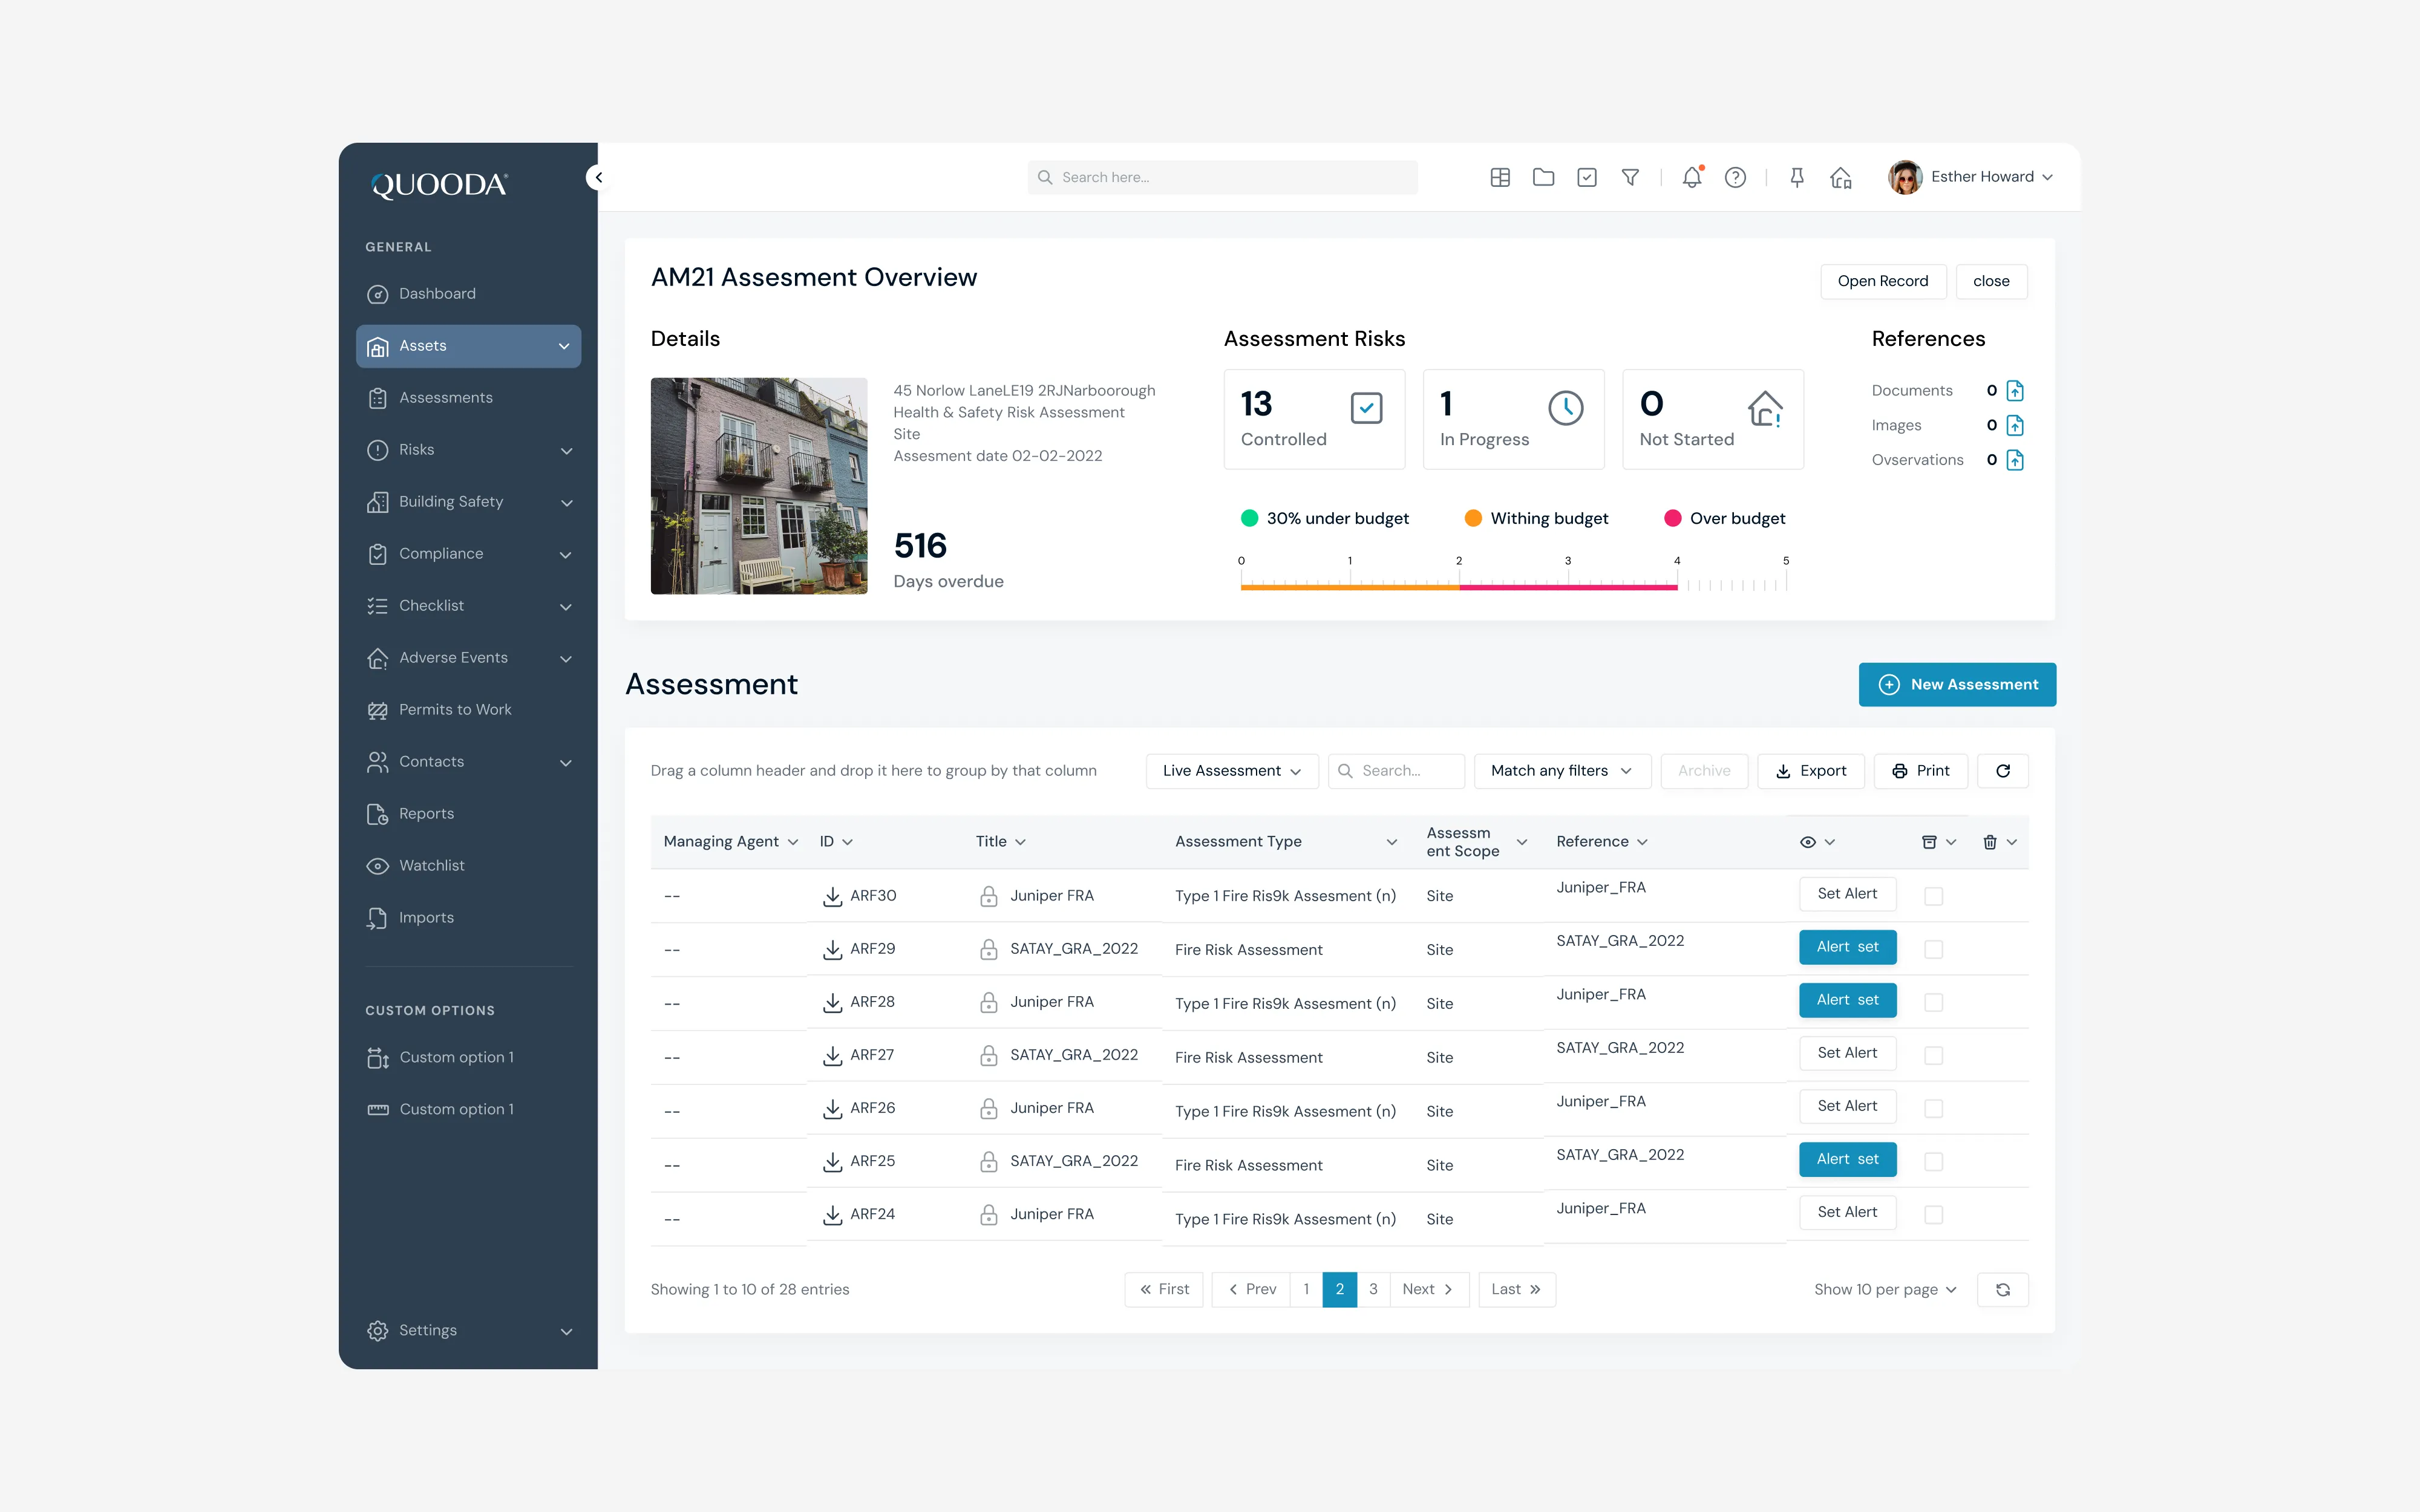
Task: Expand the Building Safety sidebar menu
Action: [566, 502]
